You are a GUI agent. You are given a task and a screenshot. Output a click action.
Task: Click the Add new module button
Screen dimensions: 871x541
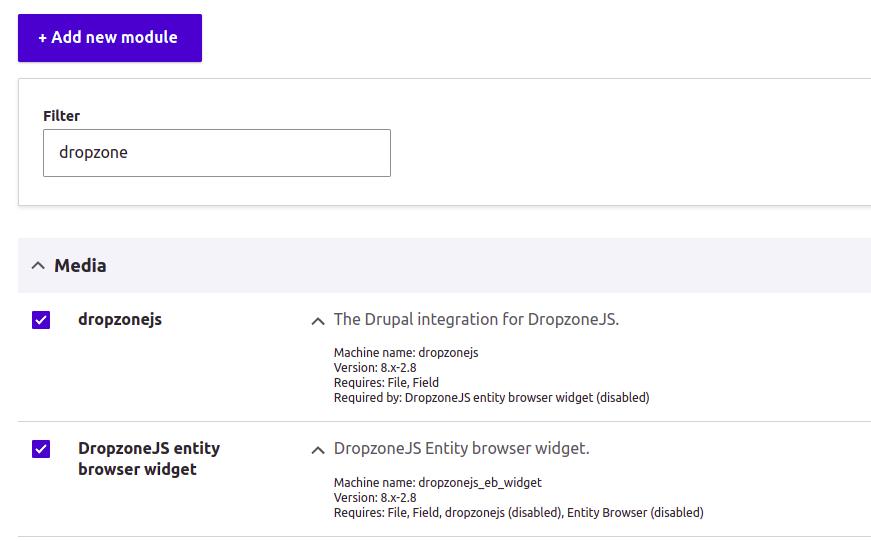(109, 38)
